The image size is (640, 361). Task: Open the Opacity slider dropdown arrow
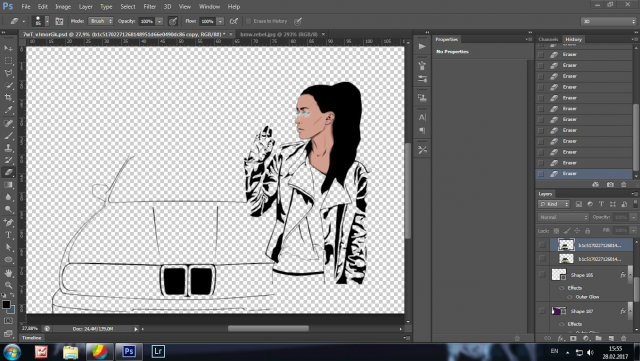[160, 21]
